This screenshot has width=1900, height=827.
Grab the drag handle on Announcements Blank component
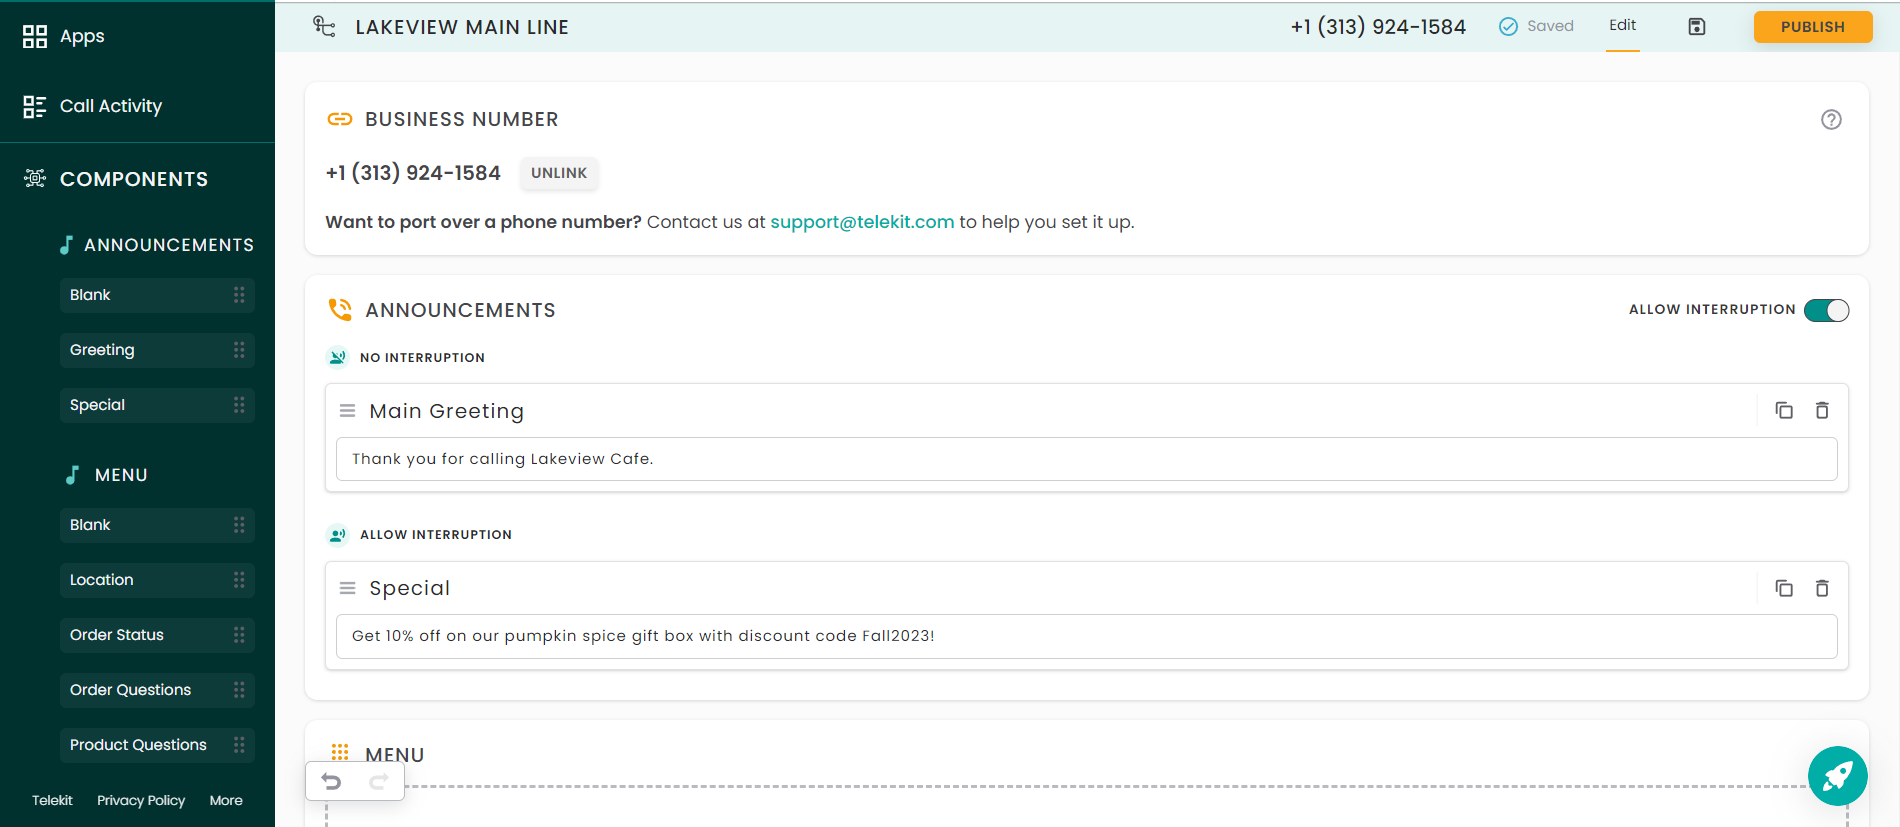point(239,295)
